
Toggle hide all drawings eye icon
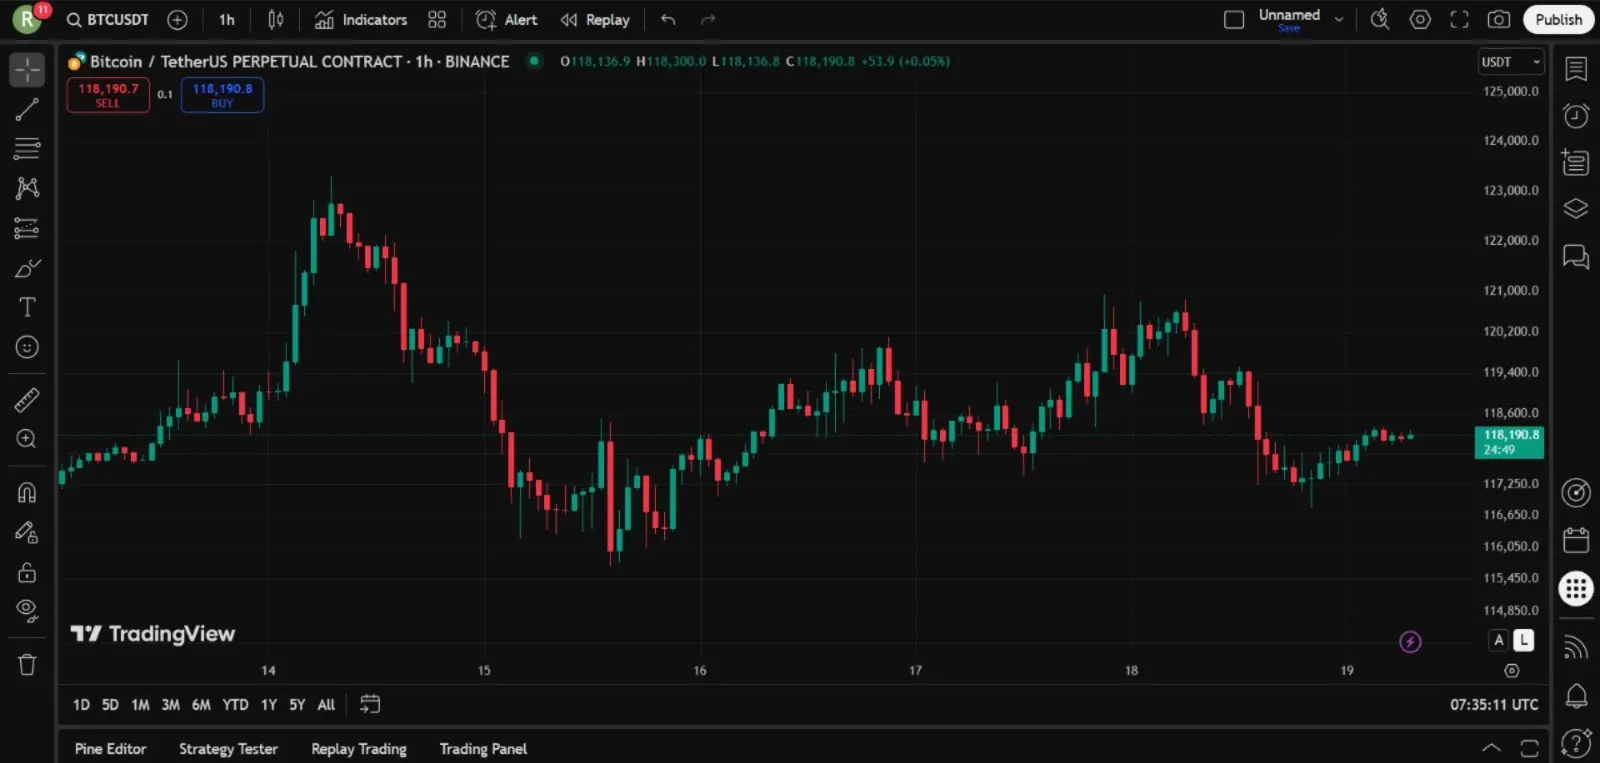click(27, 611)
